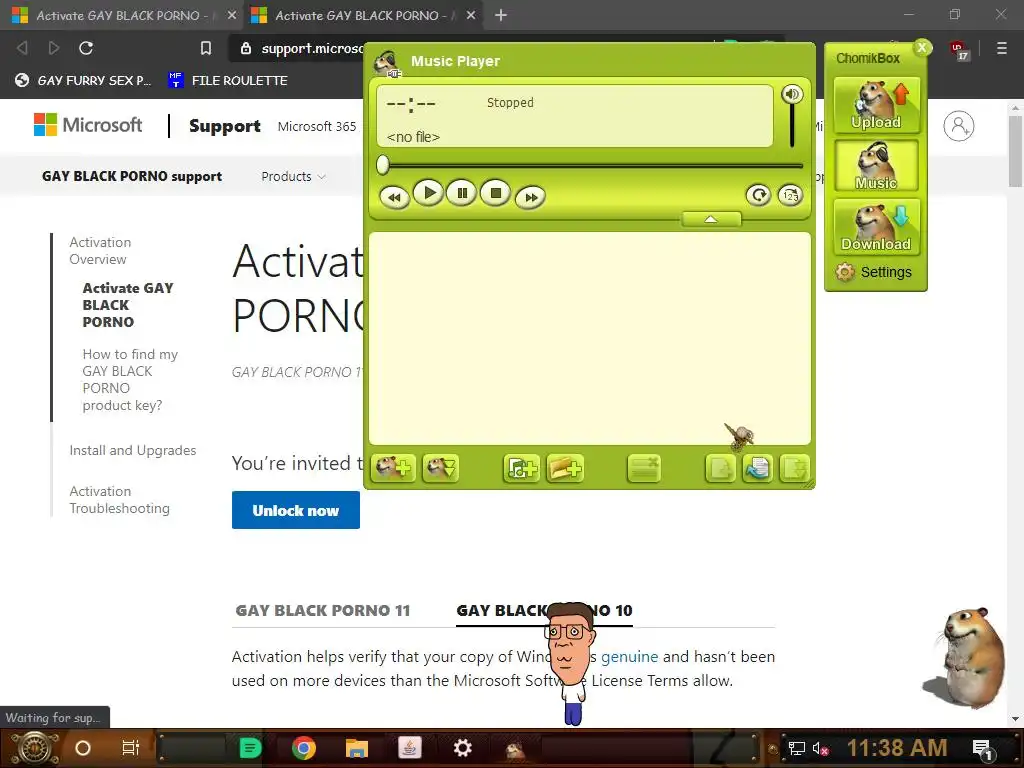Click the account sign-in icon
The width and height of the screenshot is (1024, 768).
point(959,125)
